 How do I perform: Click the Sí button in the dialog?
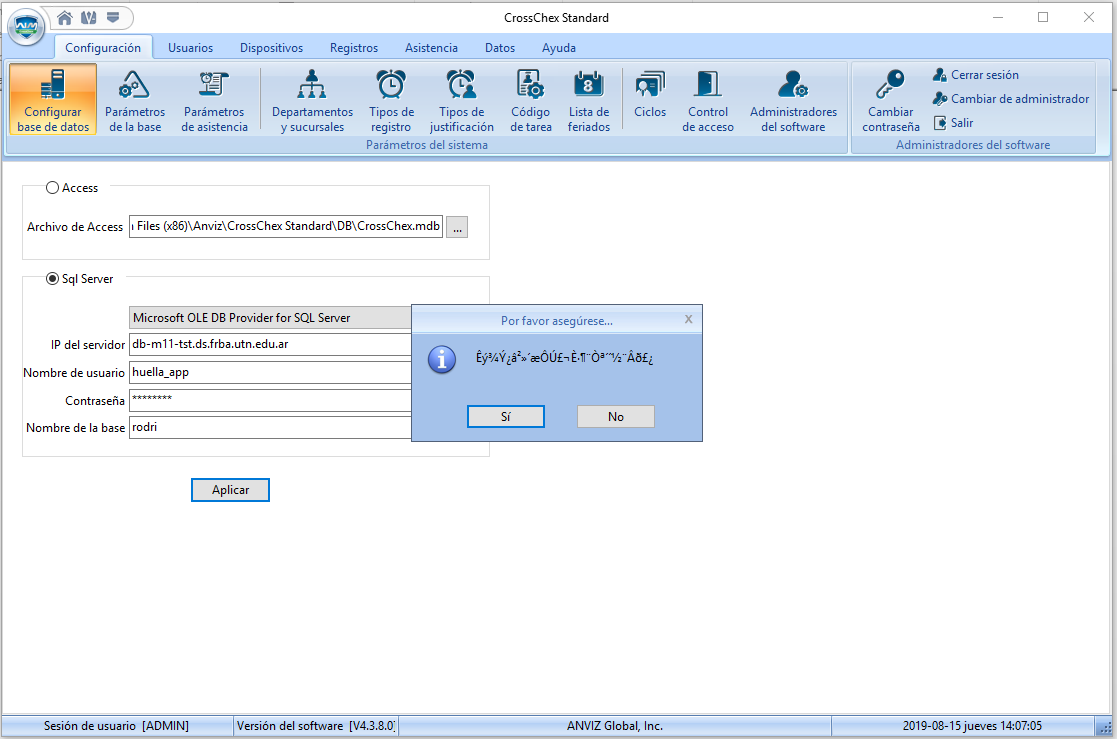click(506, 417)
